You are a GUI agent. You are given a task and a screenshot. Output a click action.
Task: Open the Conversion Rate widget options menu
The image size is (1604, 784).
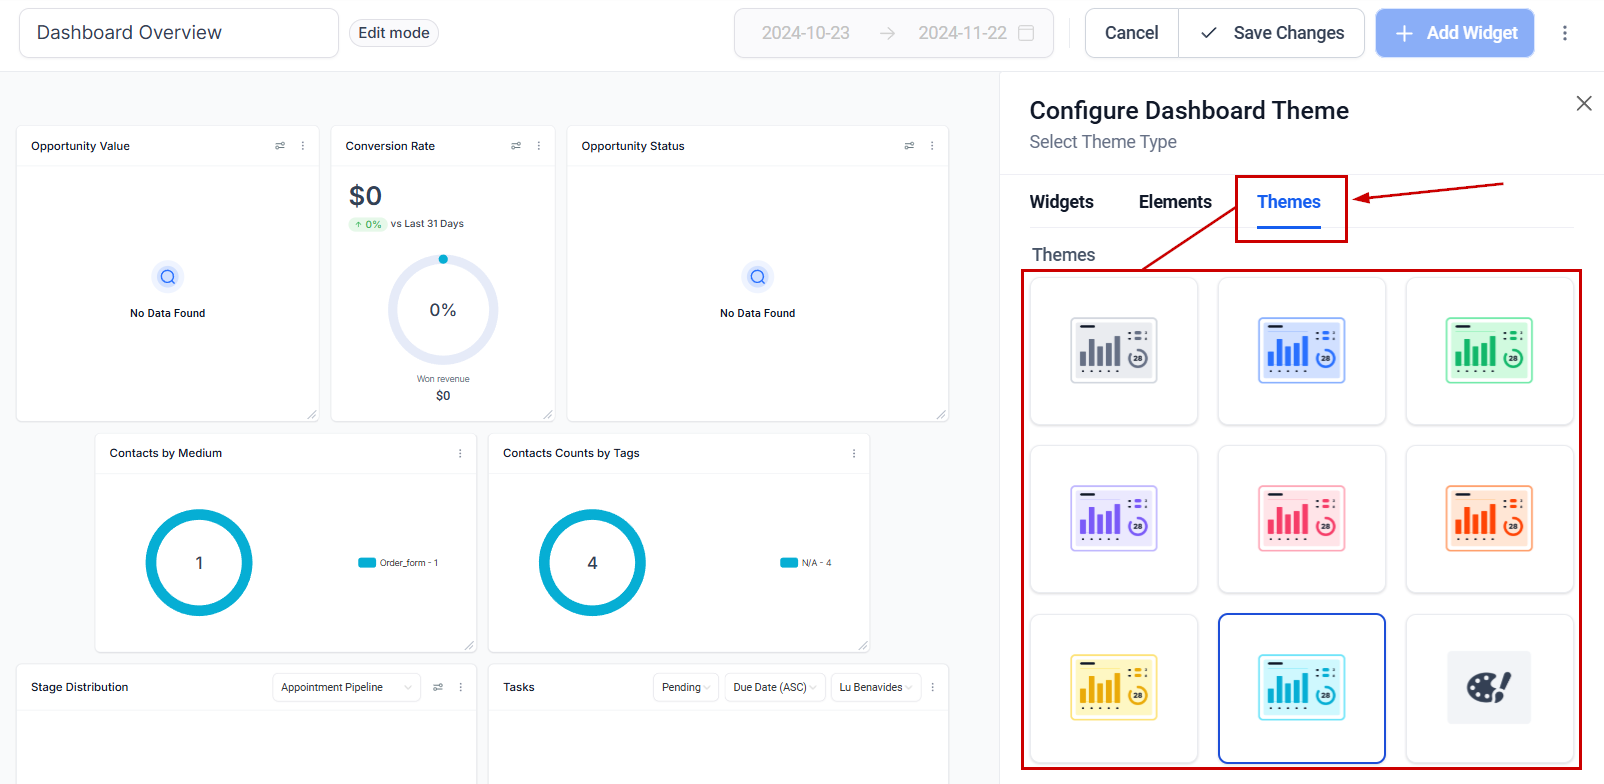point(539,146)
